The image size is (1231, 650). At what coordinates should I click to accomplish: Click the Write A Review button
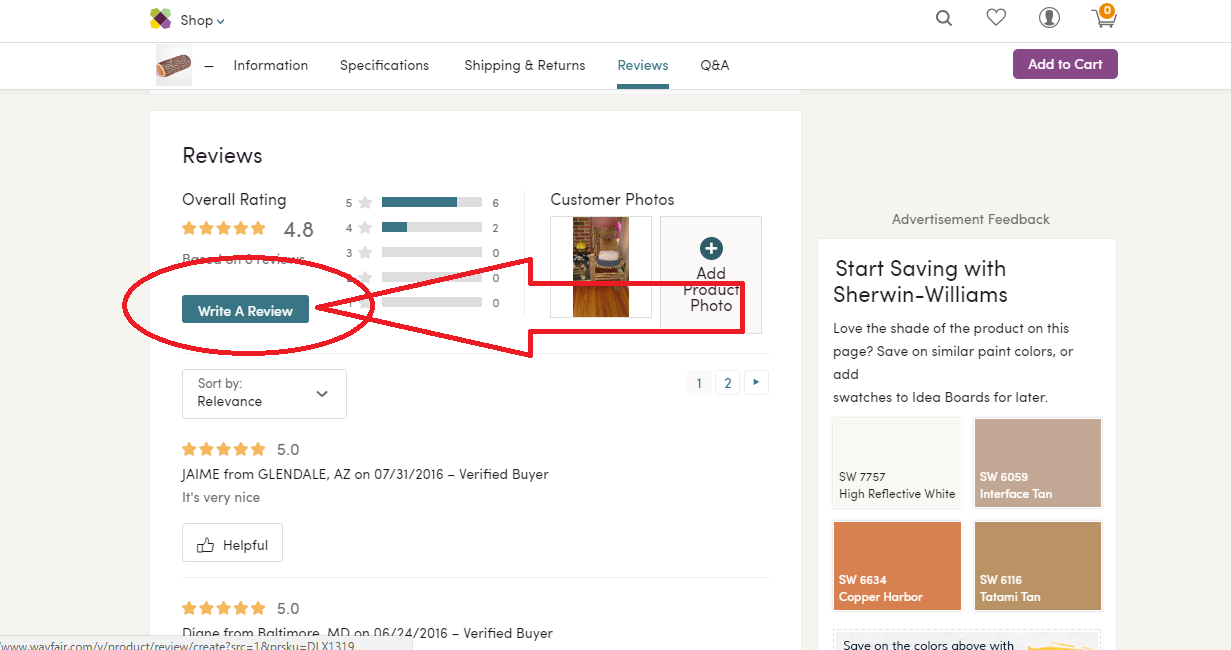coord(245,310)
